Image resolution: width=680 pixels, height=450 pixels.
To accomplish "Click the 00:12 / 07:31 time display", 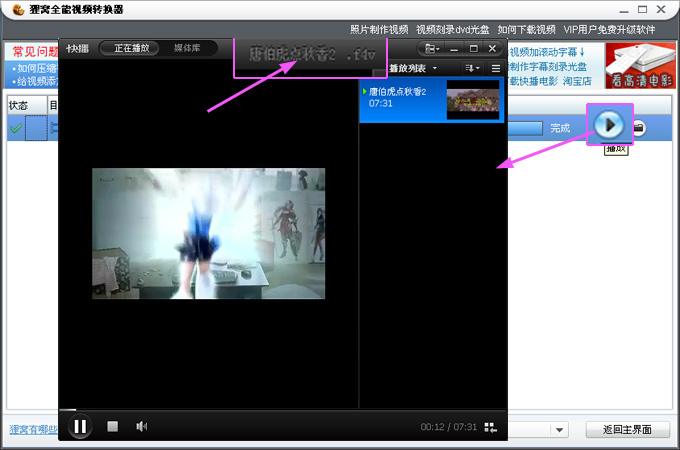I will click(448, 427).
